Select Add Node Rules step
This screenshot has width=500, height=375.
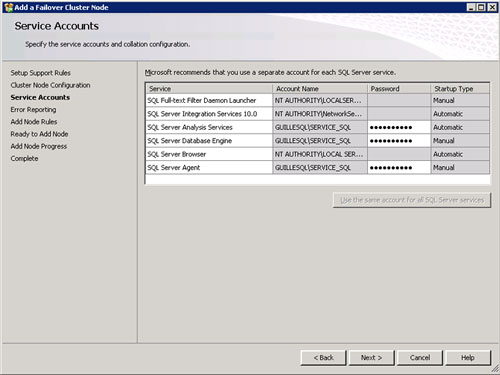(34, 122)
